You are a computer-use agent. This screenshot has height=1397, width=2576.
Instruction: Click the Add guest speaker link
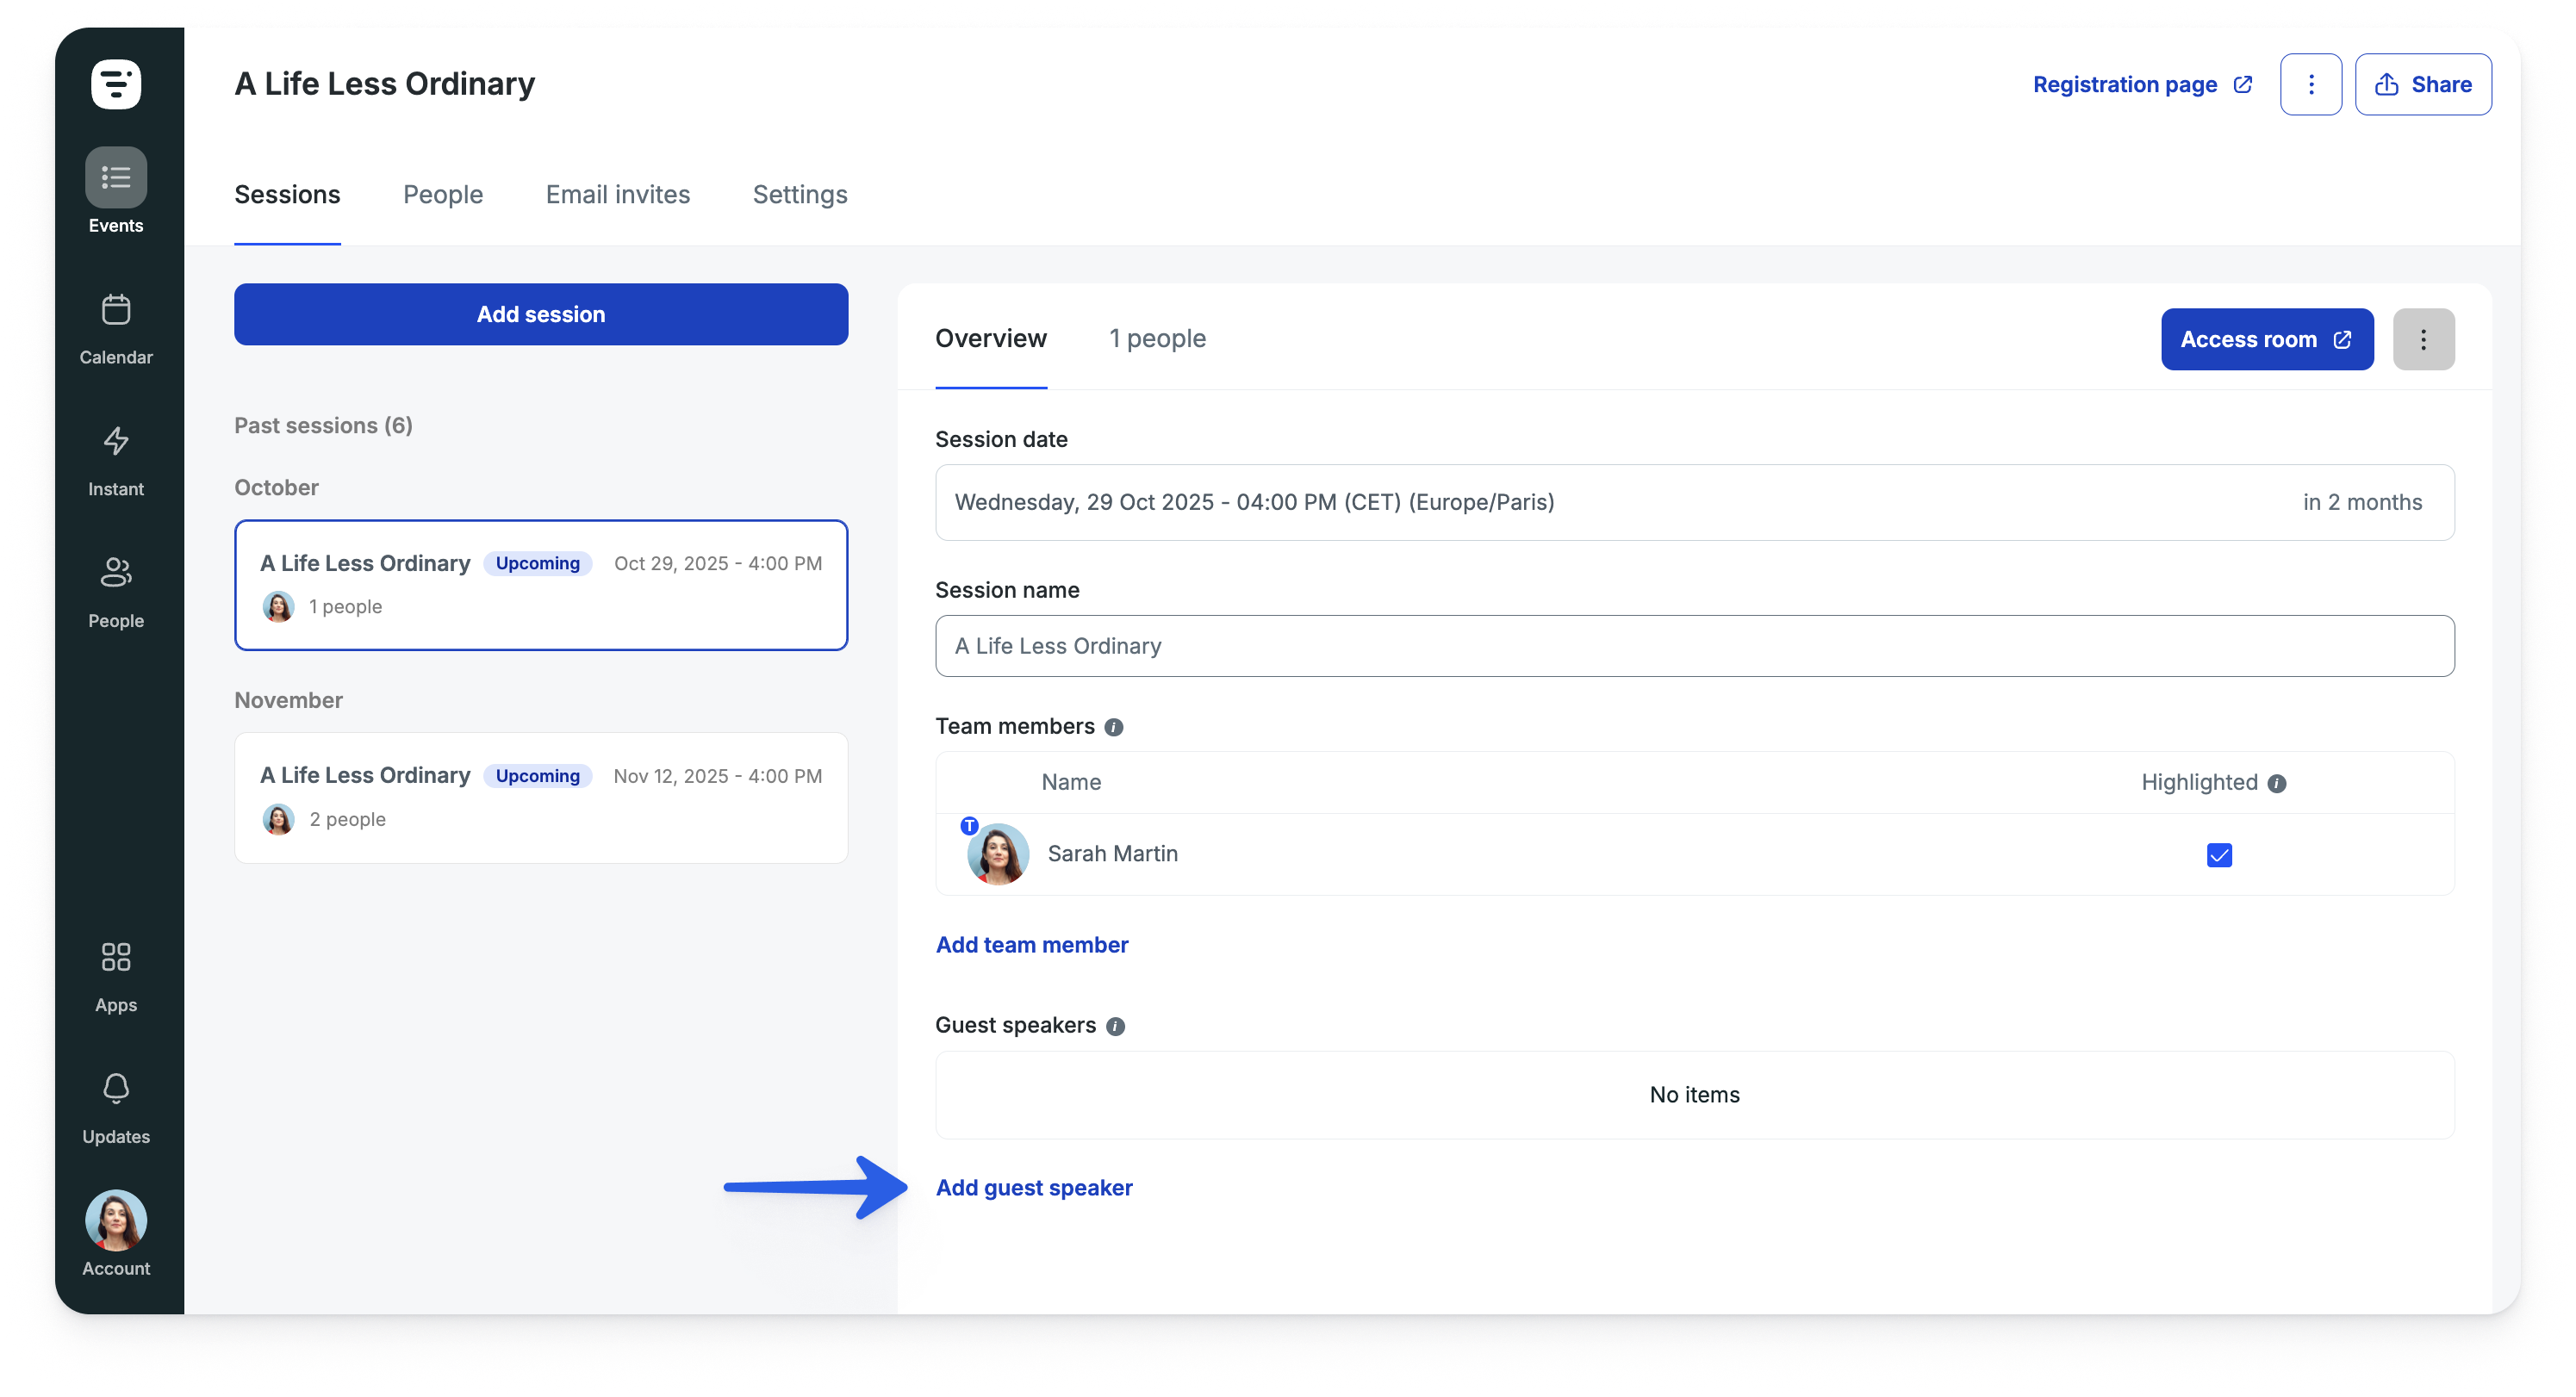coord(1034,1188)
